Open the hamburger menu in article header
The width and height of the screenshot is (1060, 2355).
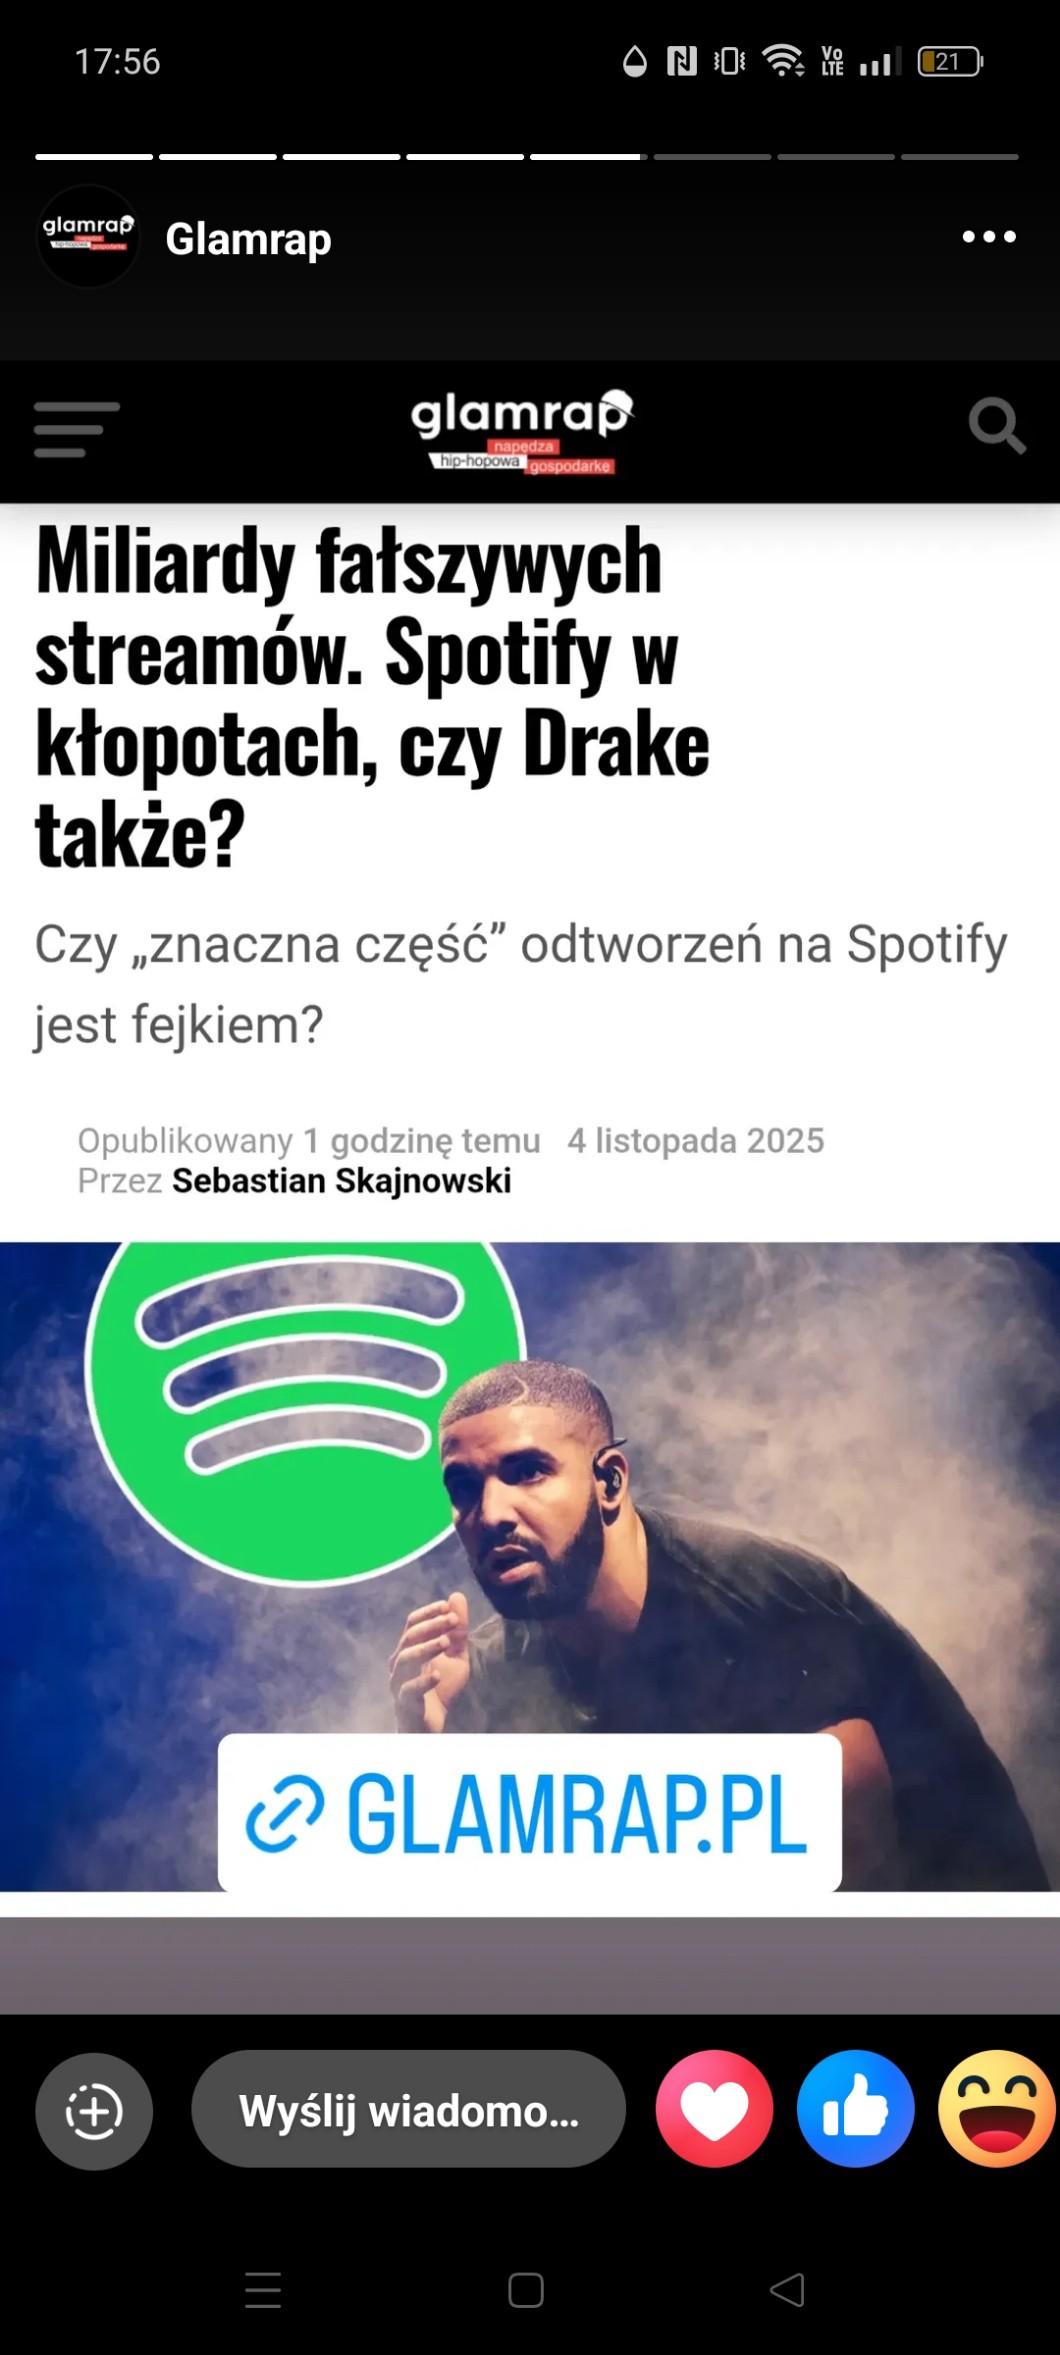77,429
